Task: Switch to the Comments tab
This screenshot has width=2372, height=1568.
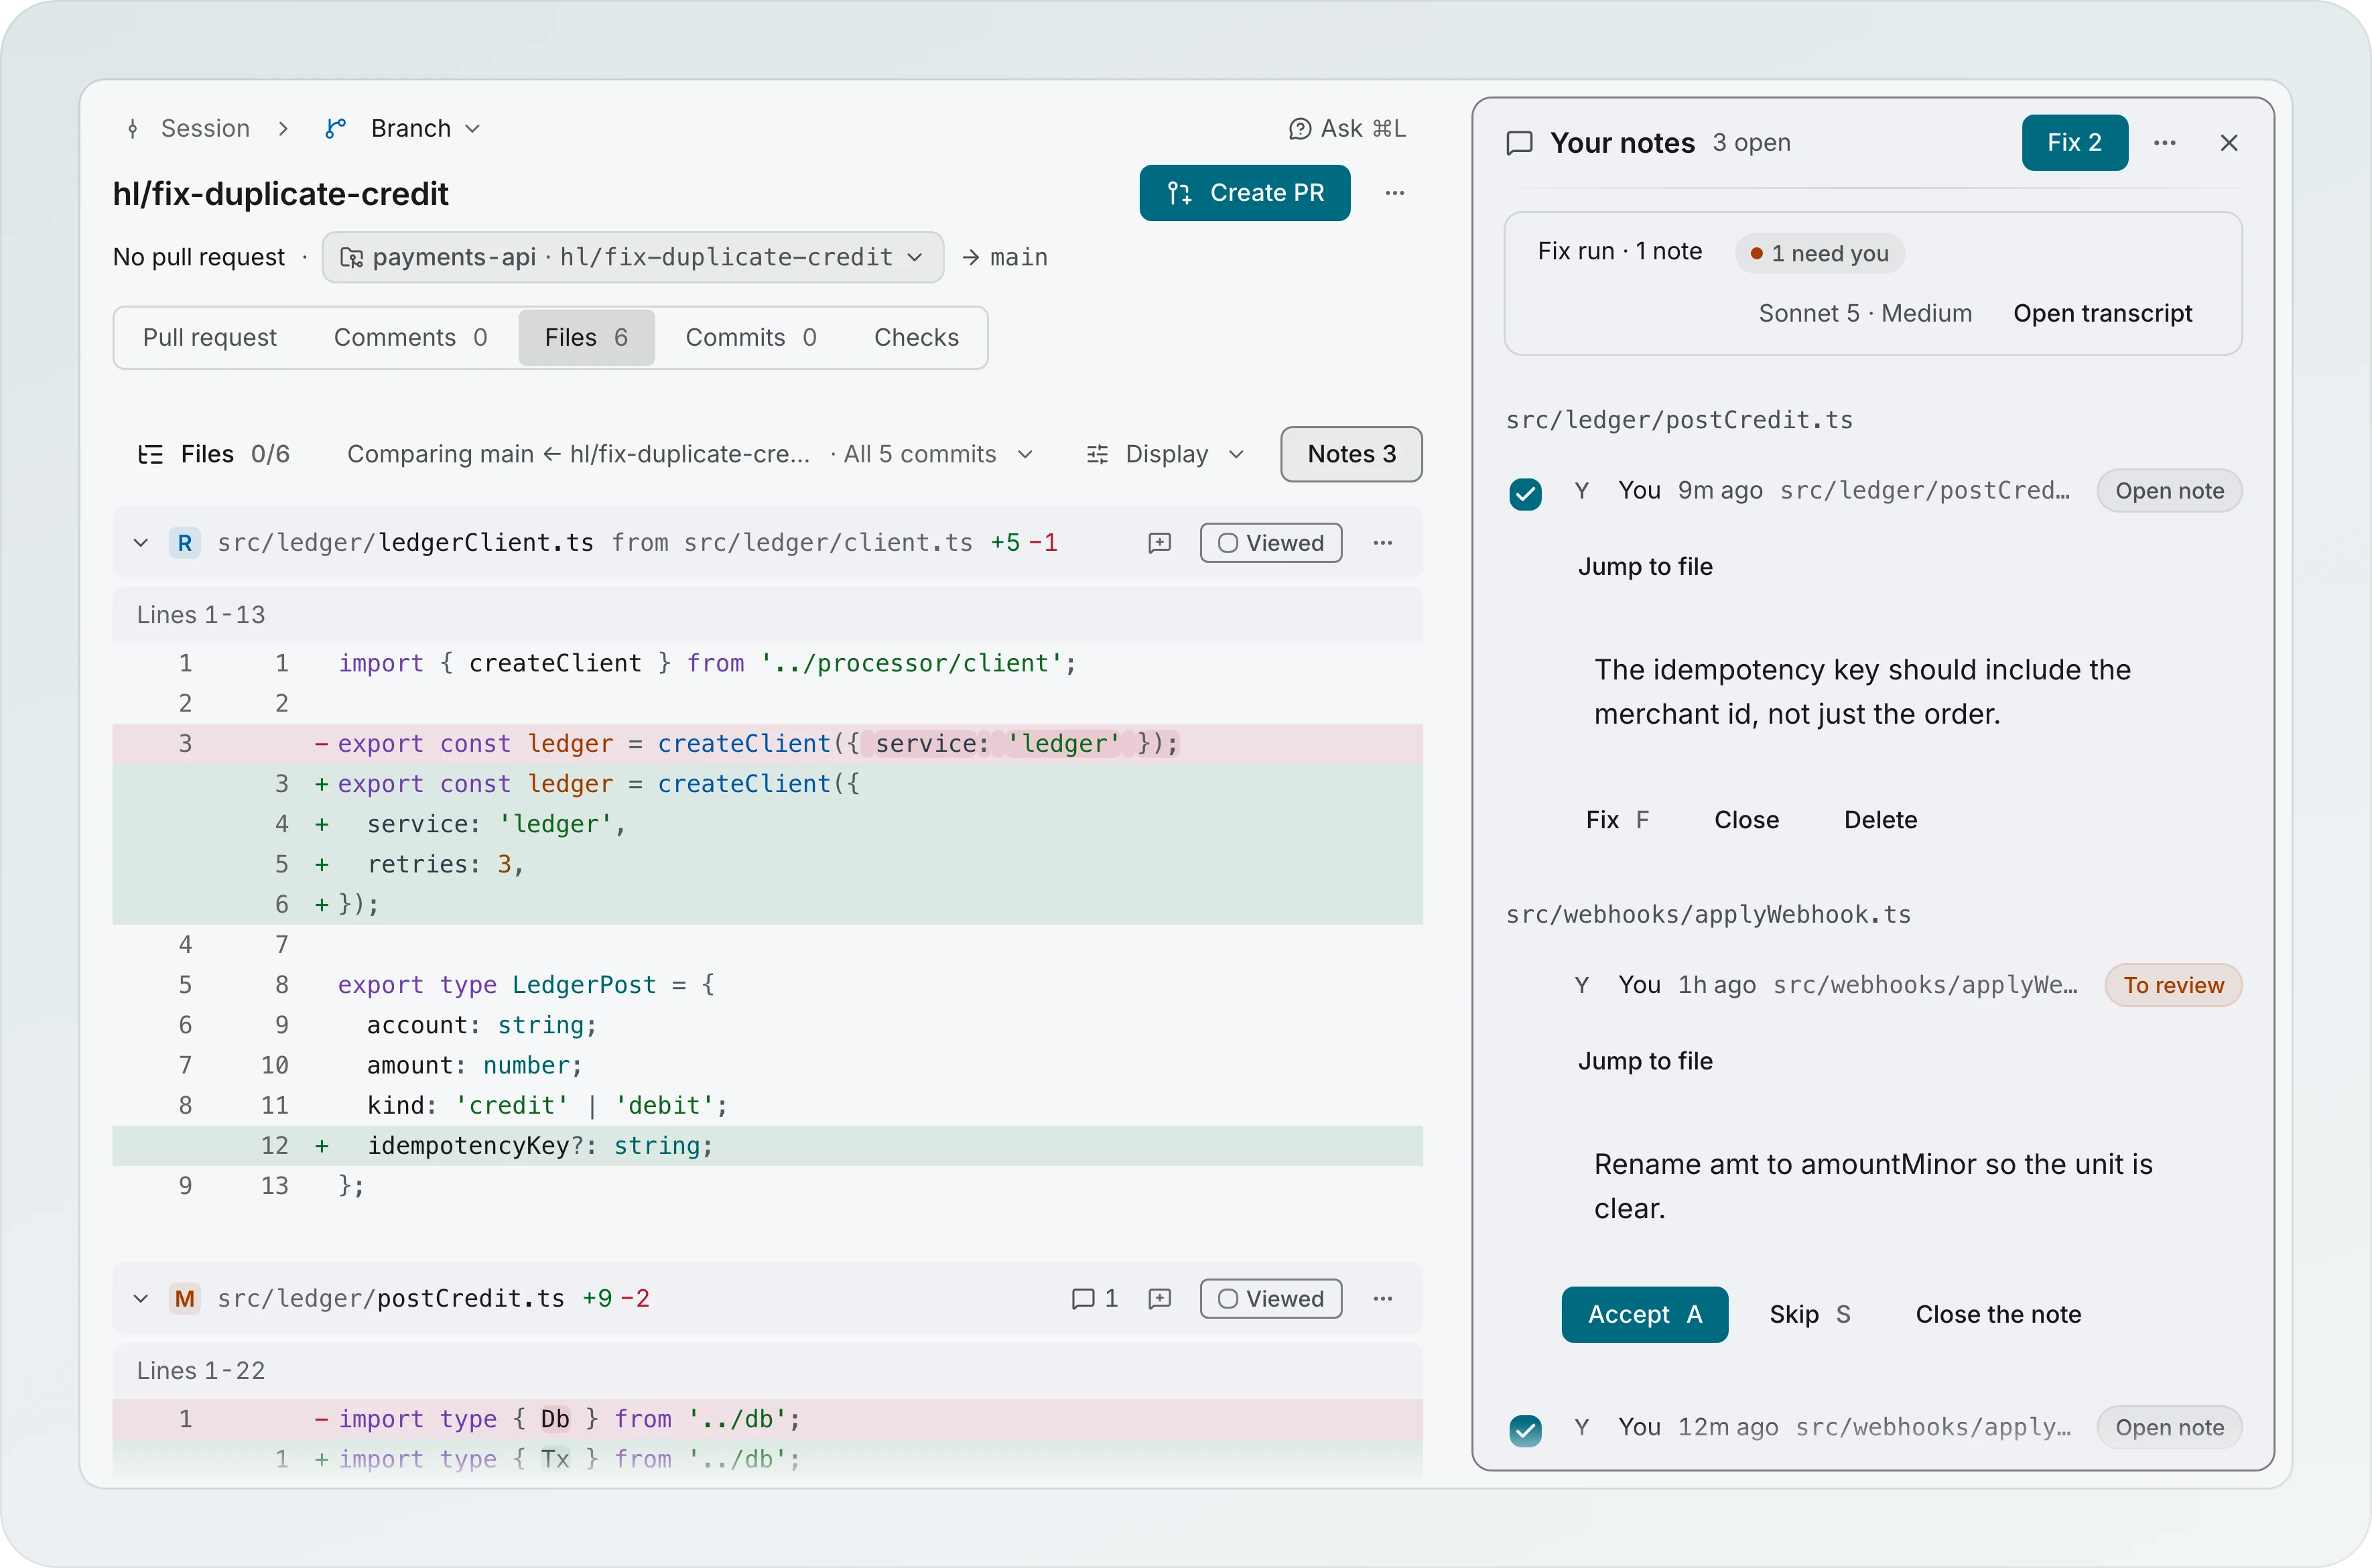Action: click(410, 337)
